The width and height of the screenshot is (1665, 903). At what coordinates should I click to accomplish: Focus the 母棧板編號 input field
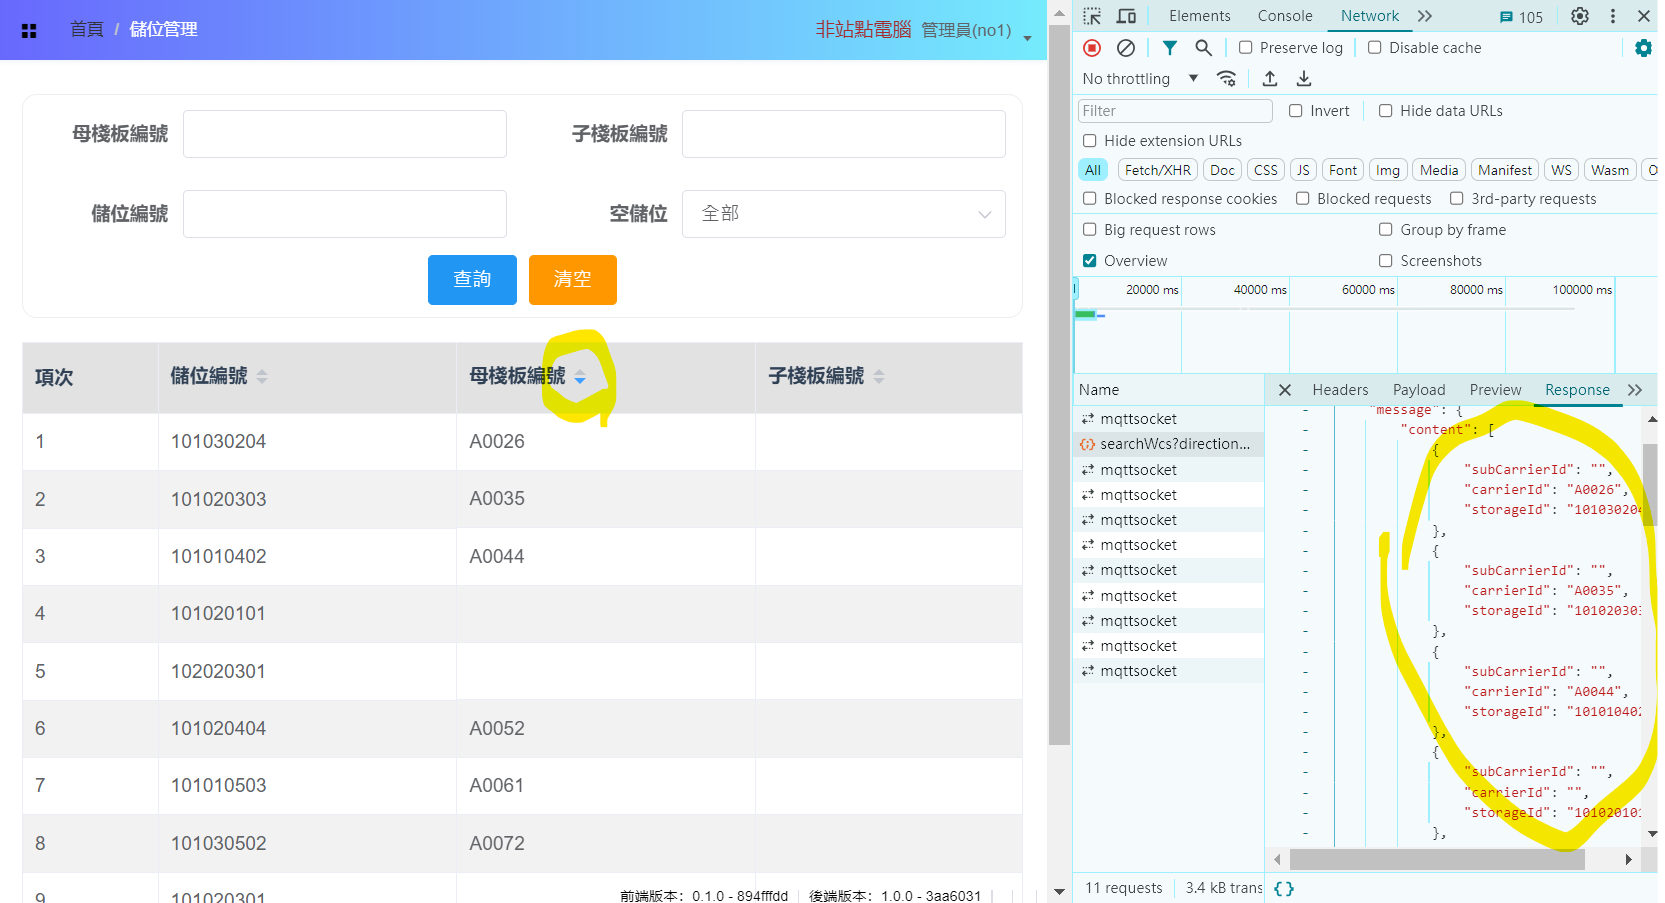tap(345, 134)
